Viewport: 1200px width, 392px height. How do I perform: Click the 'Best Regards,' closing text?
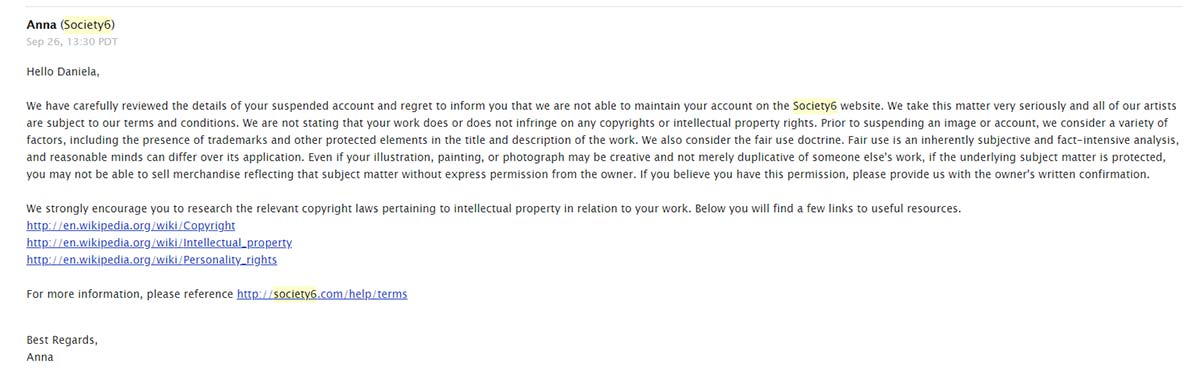click(62, 340)
